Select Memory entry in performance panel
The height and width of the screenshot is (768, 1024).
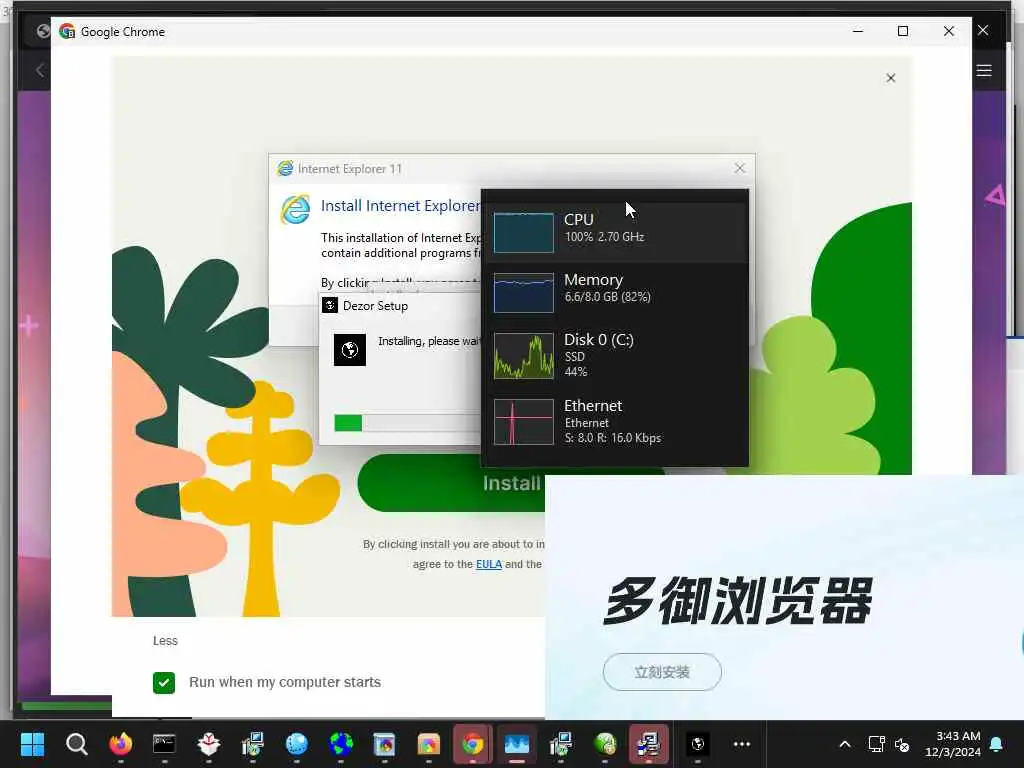tap(615, 293)
